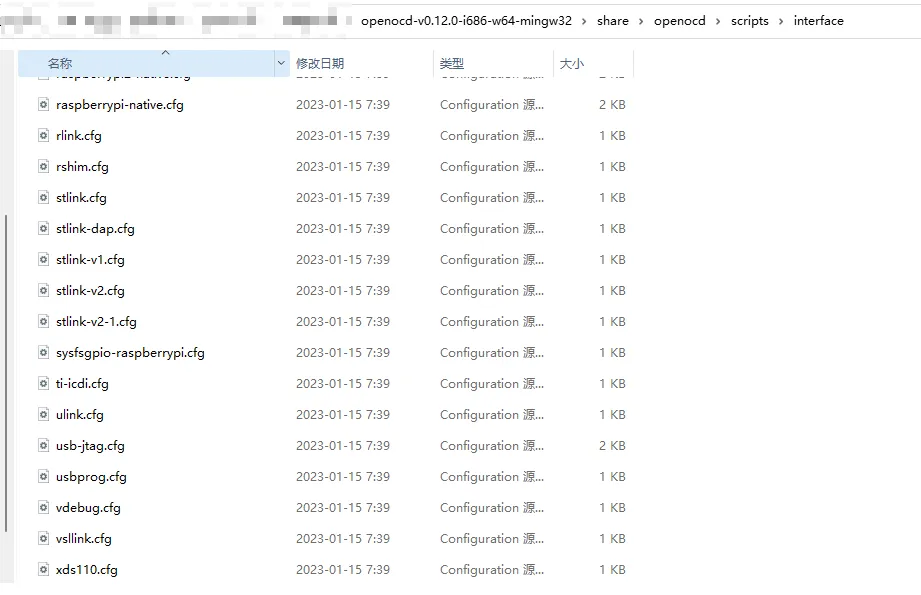Select the usb-jtag.cfg file icon

pos(44,446)
